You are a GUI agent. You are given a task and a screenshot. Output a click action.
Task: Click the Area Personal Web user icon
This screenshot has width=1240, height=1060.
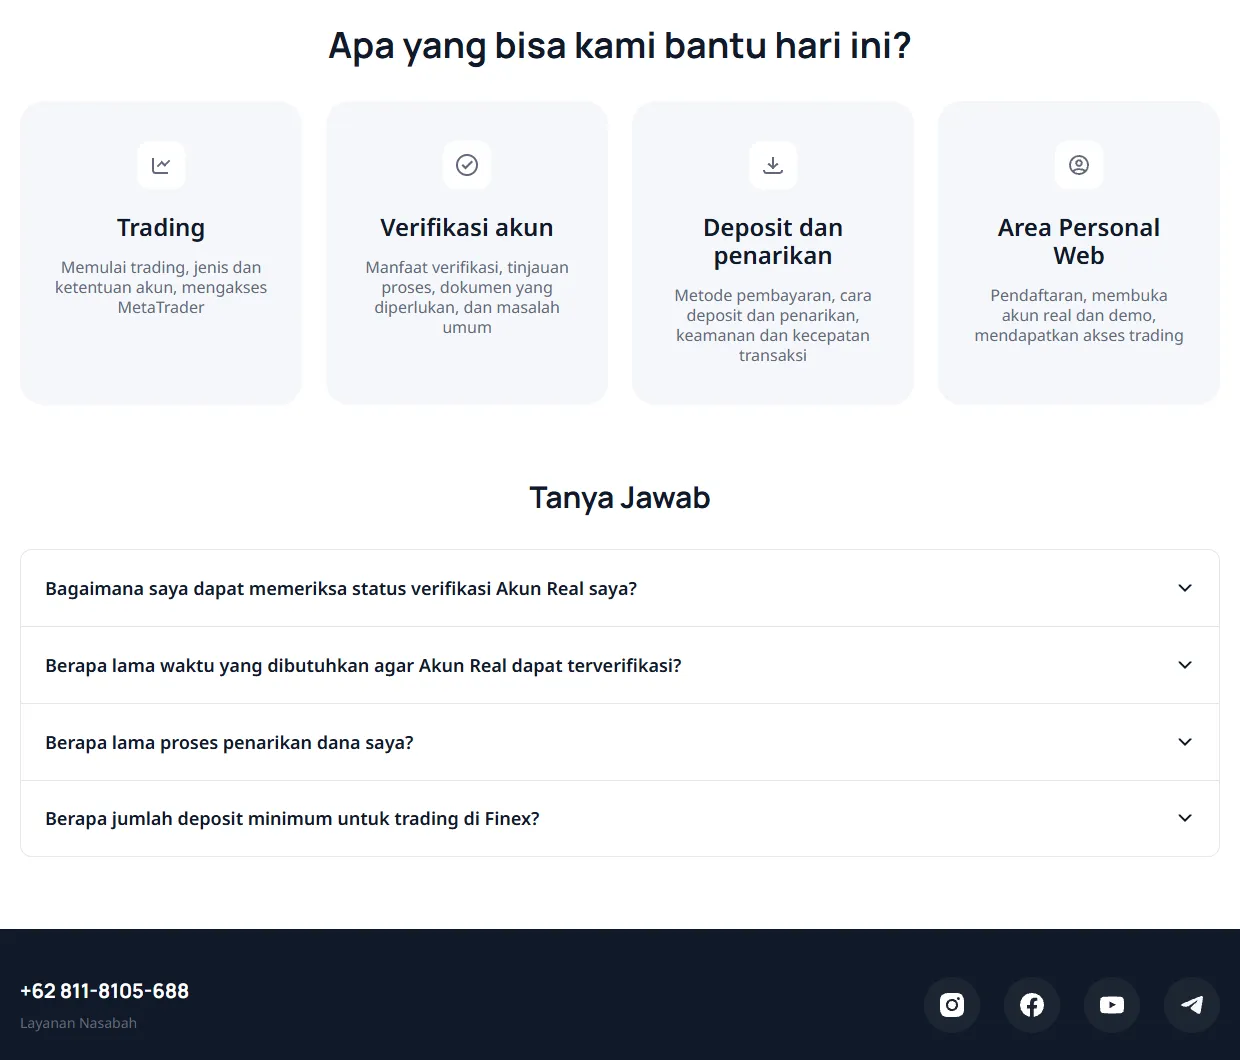(1079, 165)
